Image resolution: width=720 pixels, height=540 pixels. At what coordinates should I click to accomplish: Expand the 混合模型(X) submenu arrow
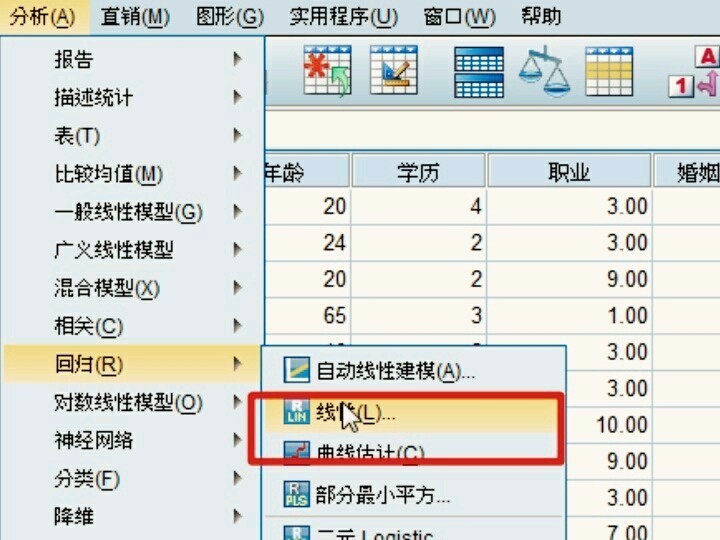(x=237, y=287)
